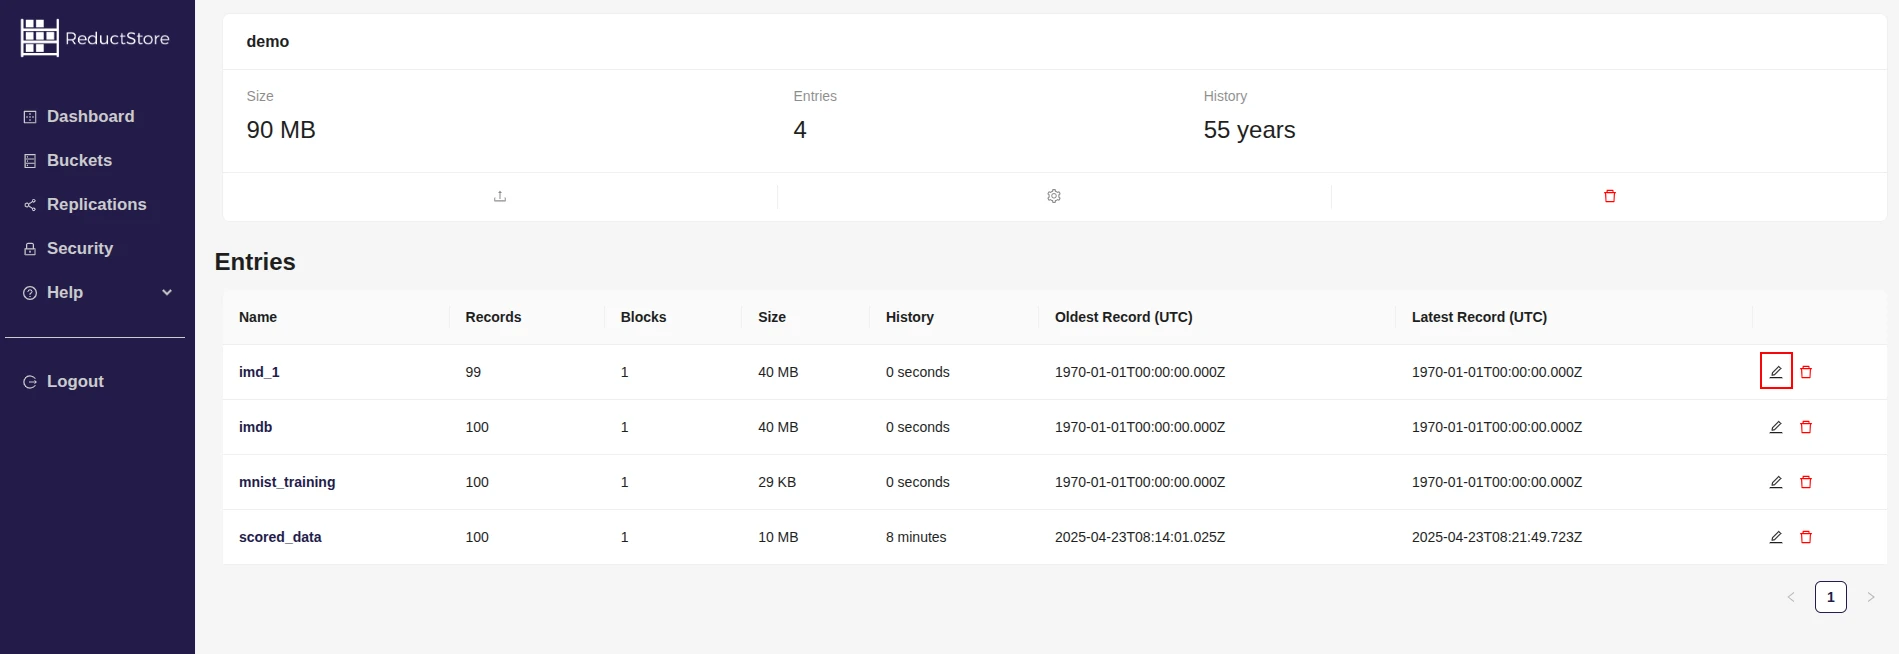Screen dimensions: 1899x654
Task: Delete the demo bucket via trash icon
Action: [1609, 196]
